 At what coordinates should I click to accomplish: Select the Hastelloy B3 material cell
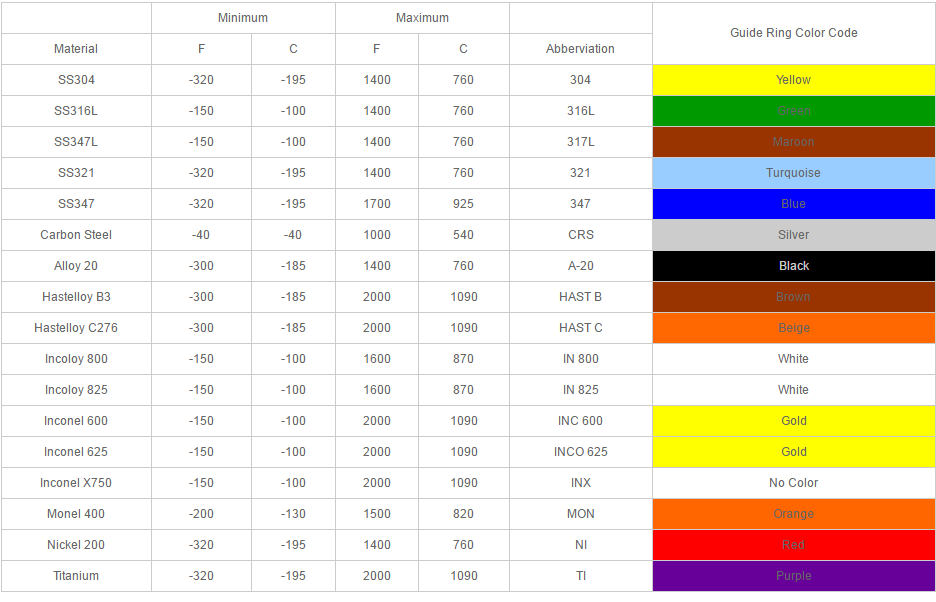pyautogui.click(x=76, y=297)
